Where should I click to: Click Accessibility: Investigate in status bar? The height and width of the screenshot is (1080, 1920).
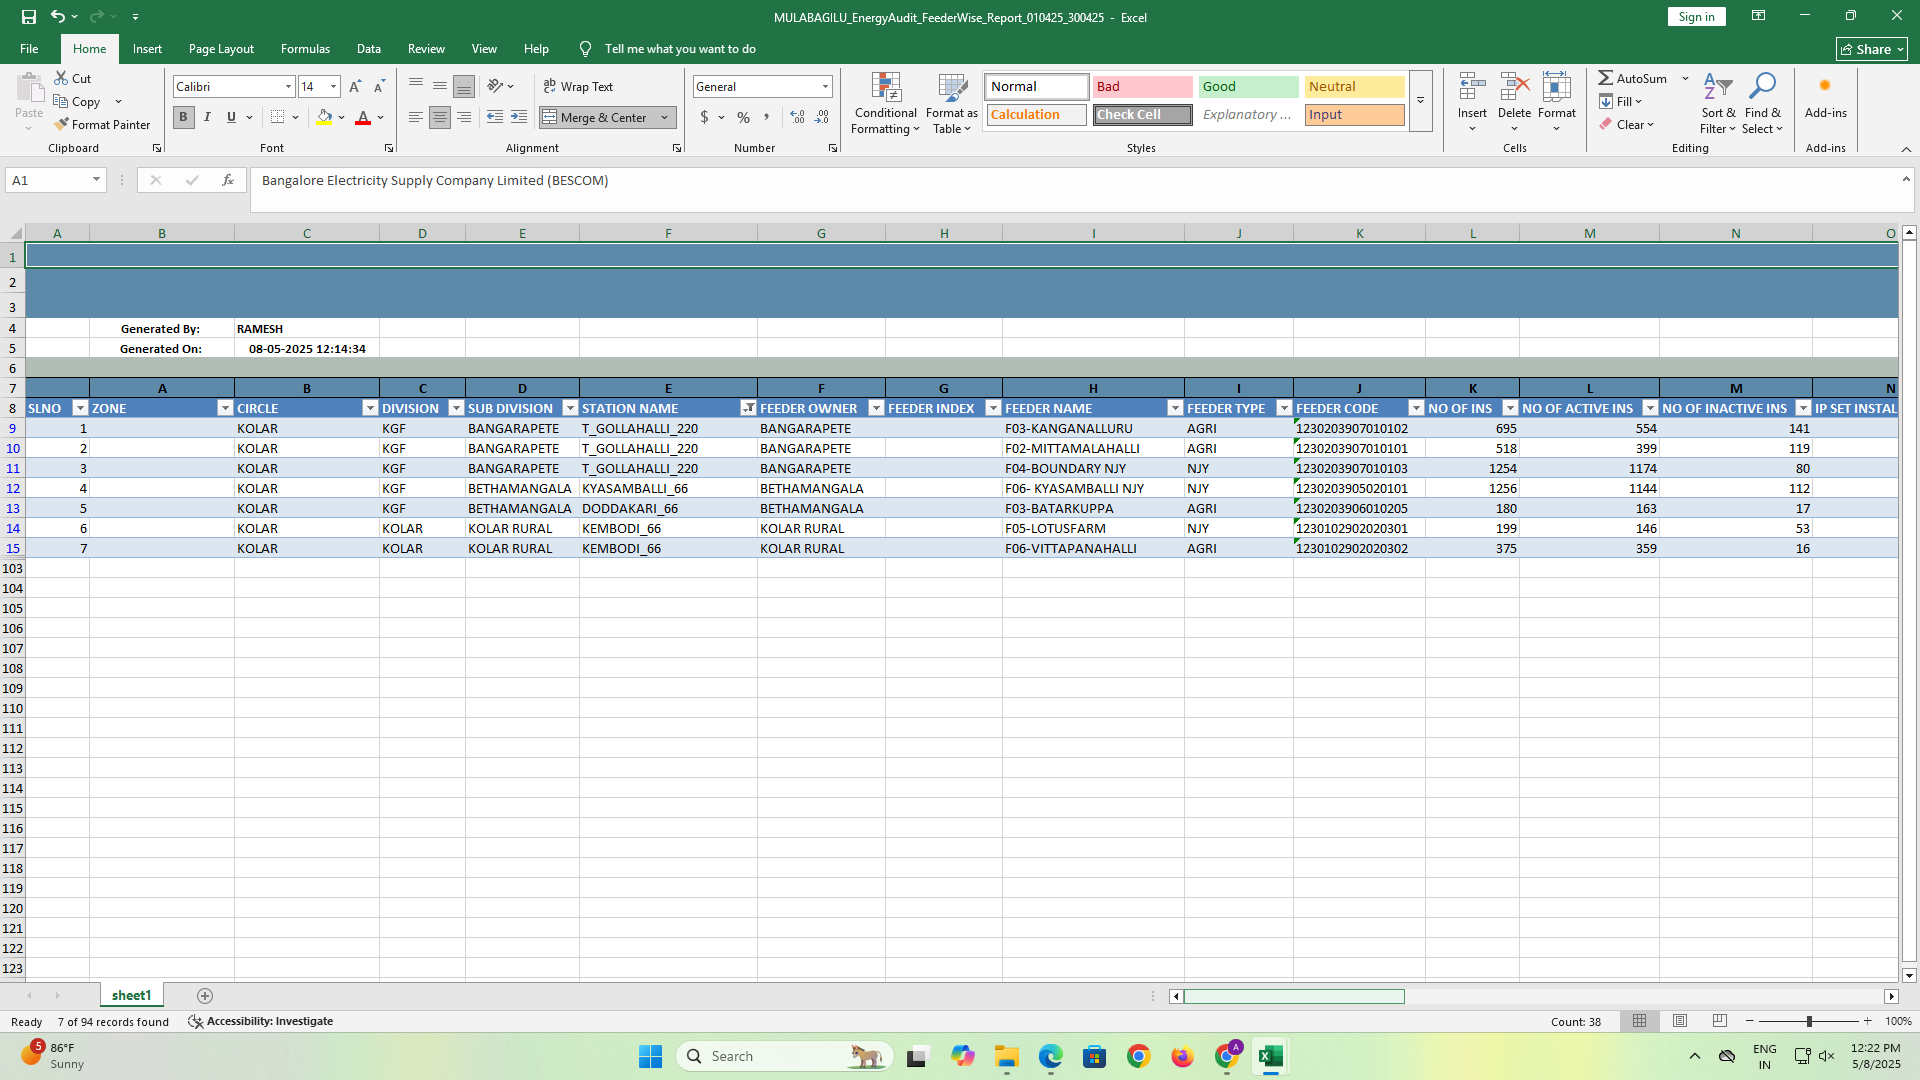click(261, 1021)
